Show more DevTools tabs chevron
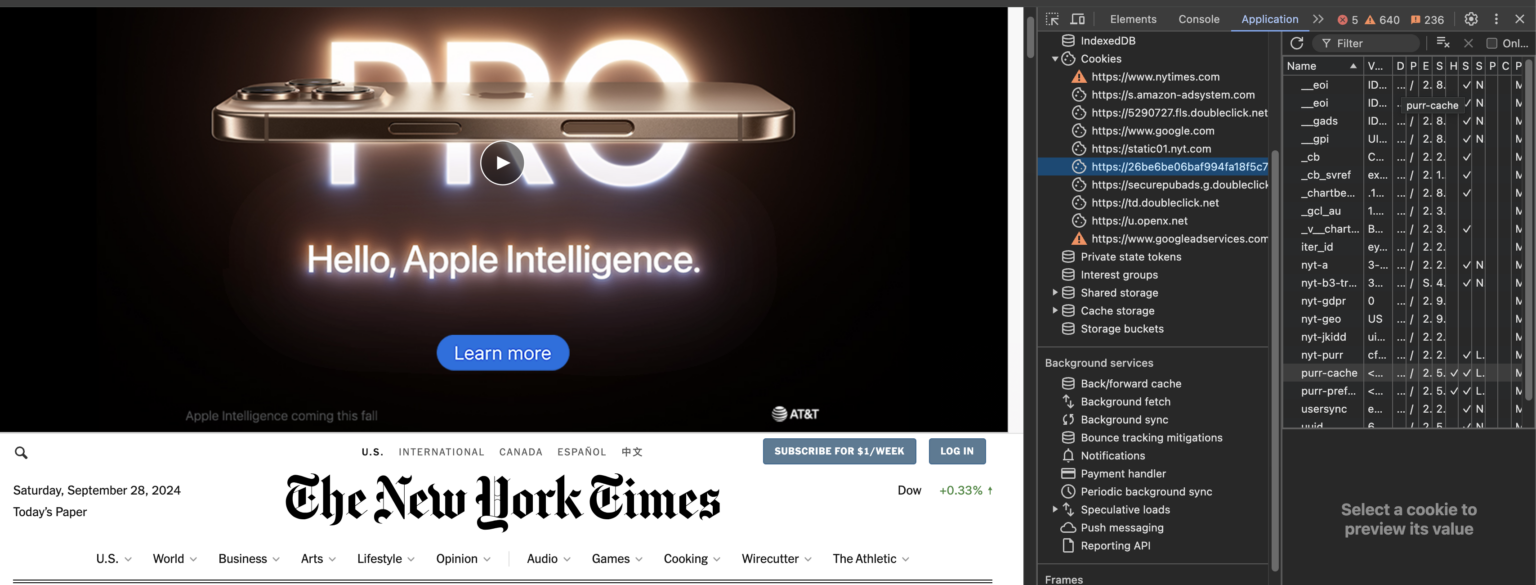Viewport: 1536px width, 585px height. coord(1318,19)
